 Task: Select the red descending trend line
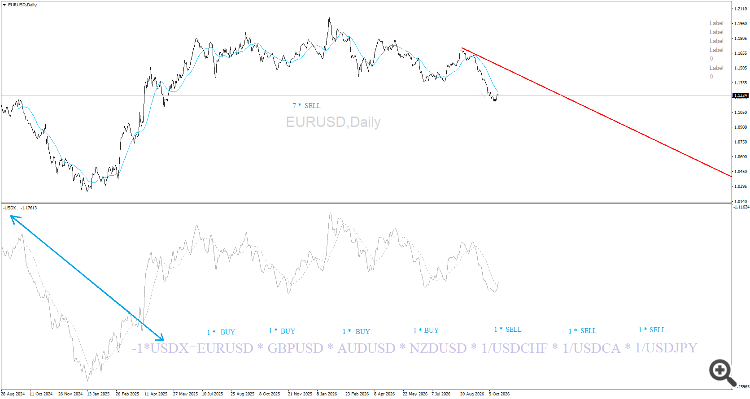pyautogui.click(x=596, y=112)
